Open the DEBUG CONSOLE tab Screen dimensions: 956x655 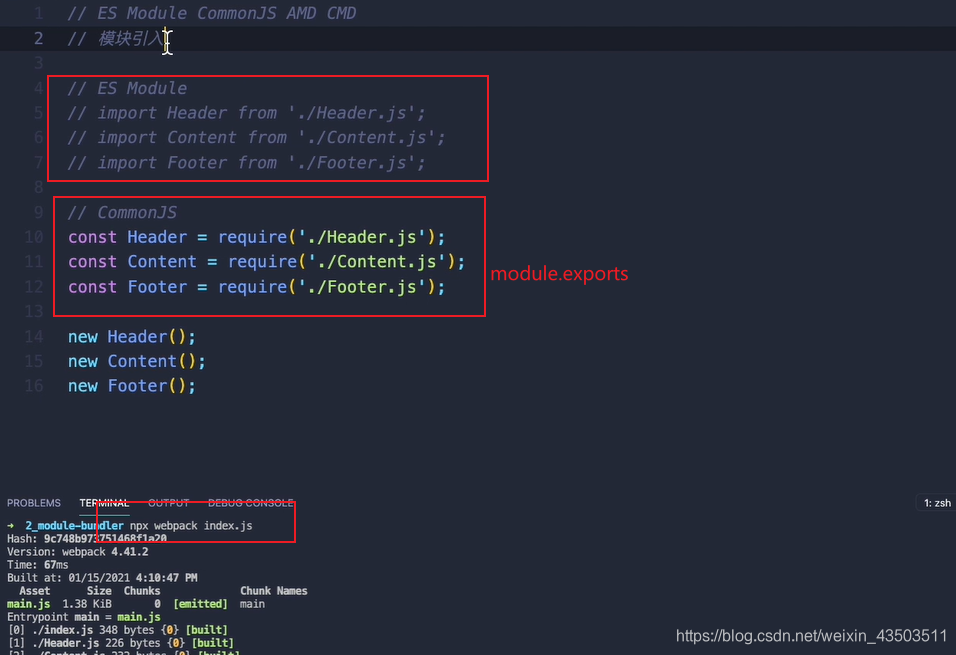click(251, 503)
